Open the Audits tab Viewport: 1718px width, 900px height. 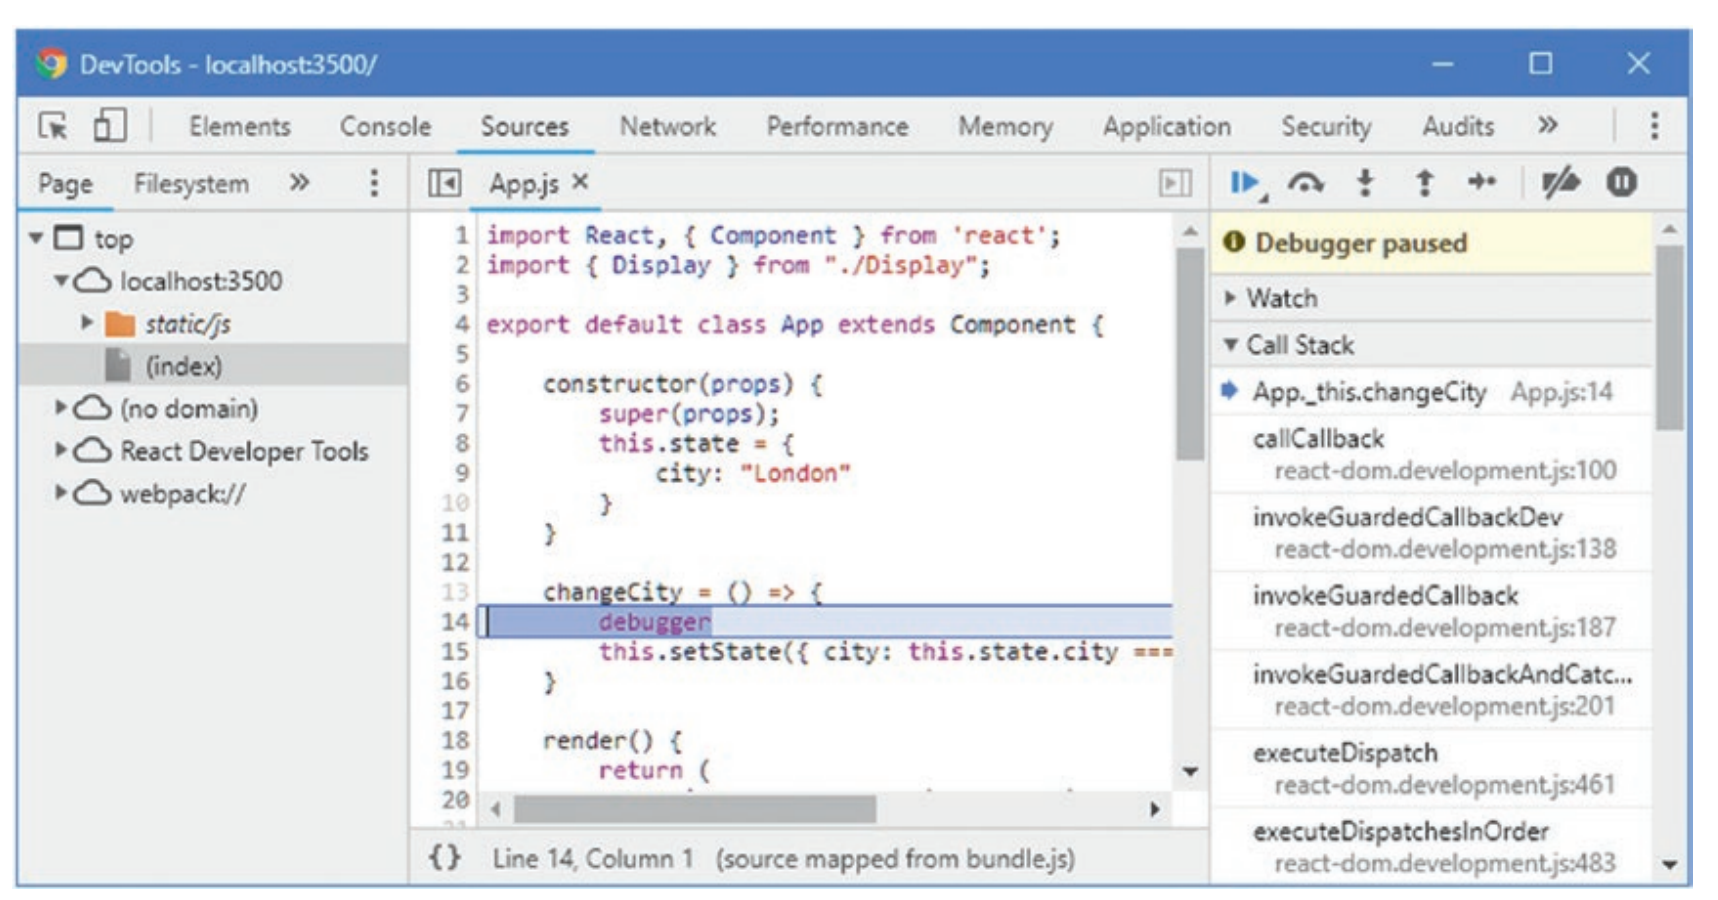(1458, 127)
